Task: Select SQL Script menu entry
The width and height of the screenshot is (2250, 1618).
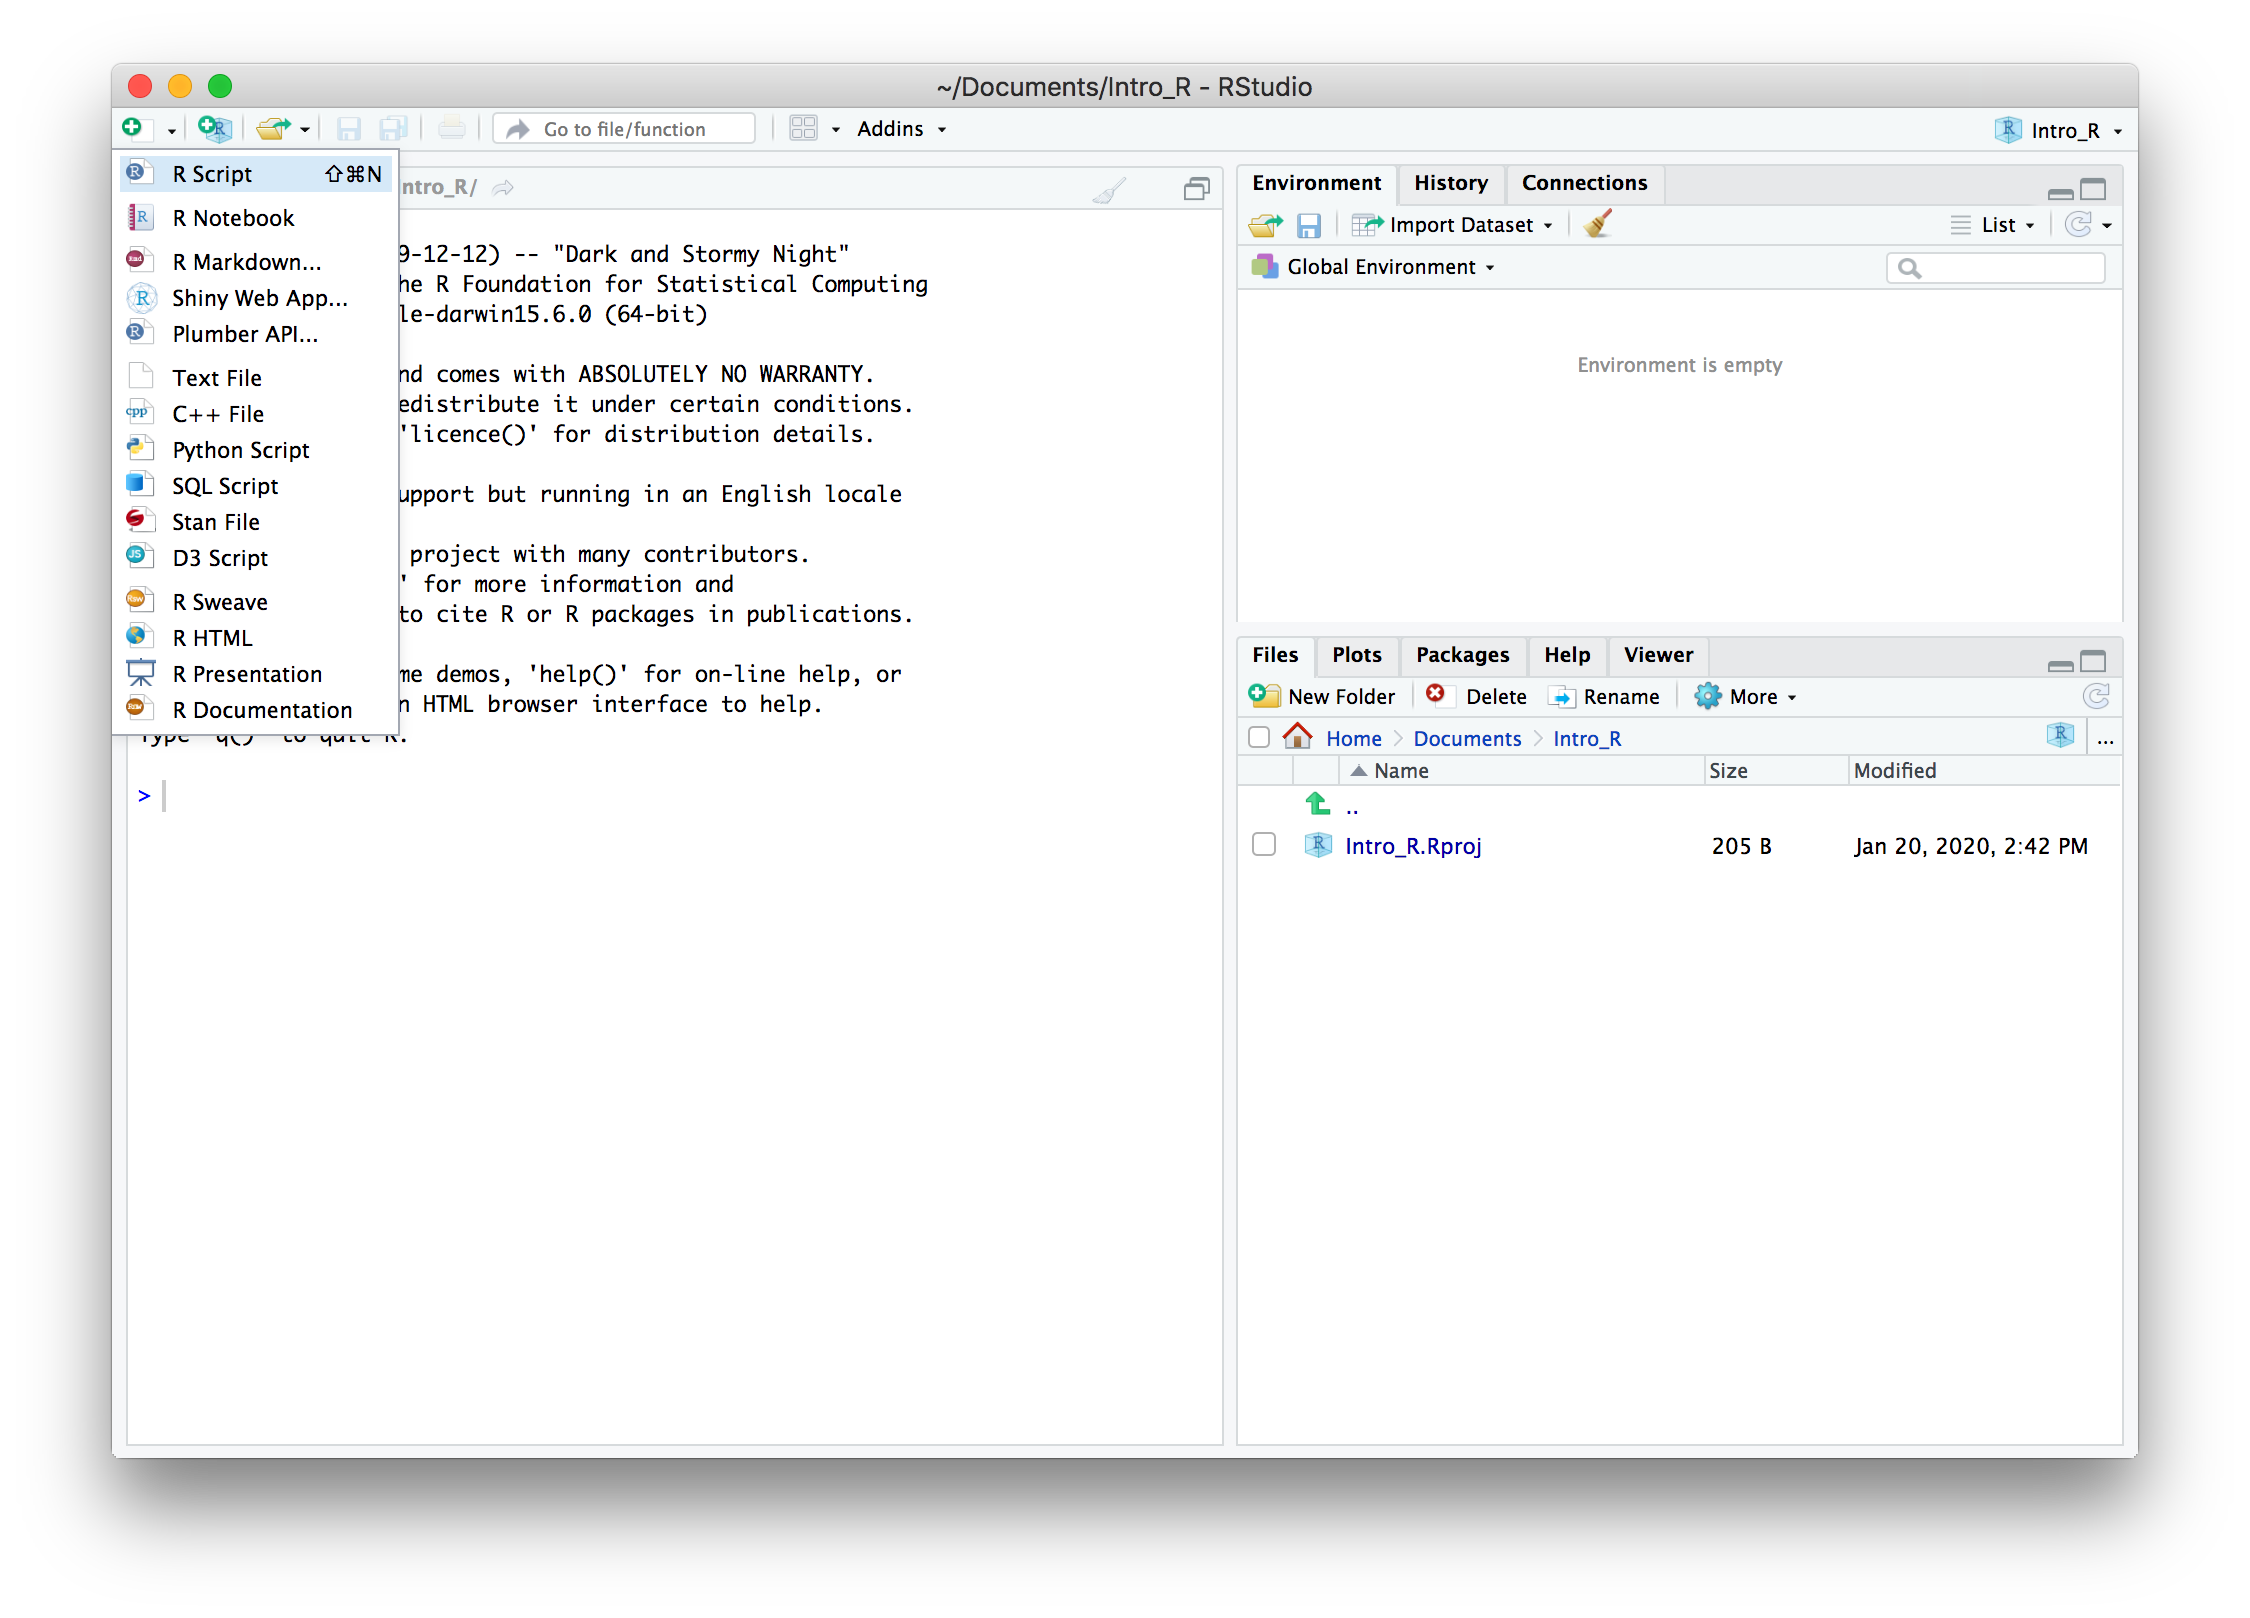Action: coord(255,486)
